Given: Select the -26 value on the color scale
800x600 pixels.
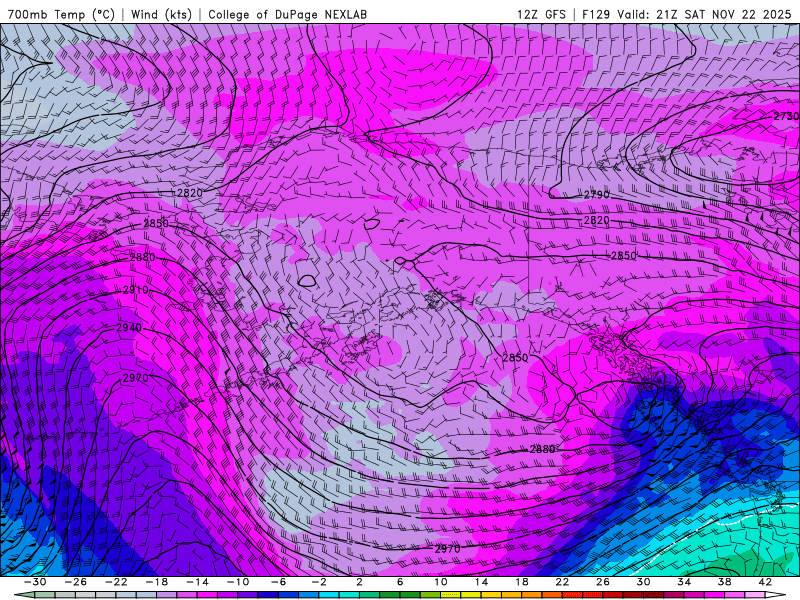Looking at the screenshot, I should coord(76,582).
